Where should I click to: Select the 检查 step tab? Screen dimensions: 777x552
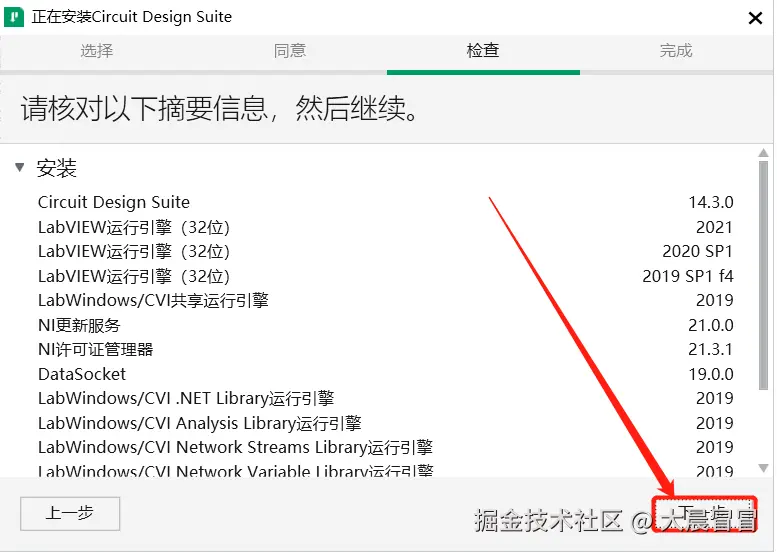[x=483, y=51]
